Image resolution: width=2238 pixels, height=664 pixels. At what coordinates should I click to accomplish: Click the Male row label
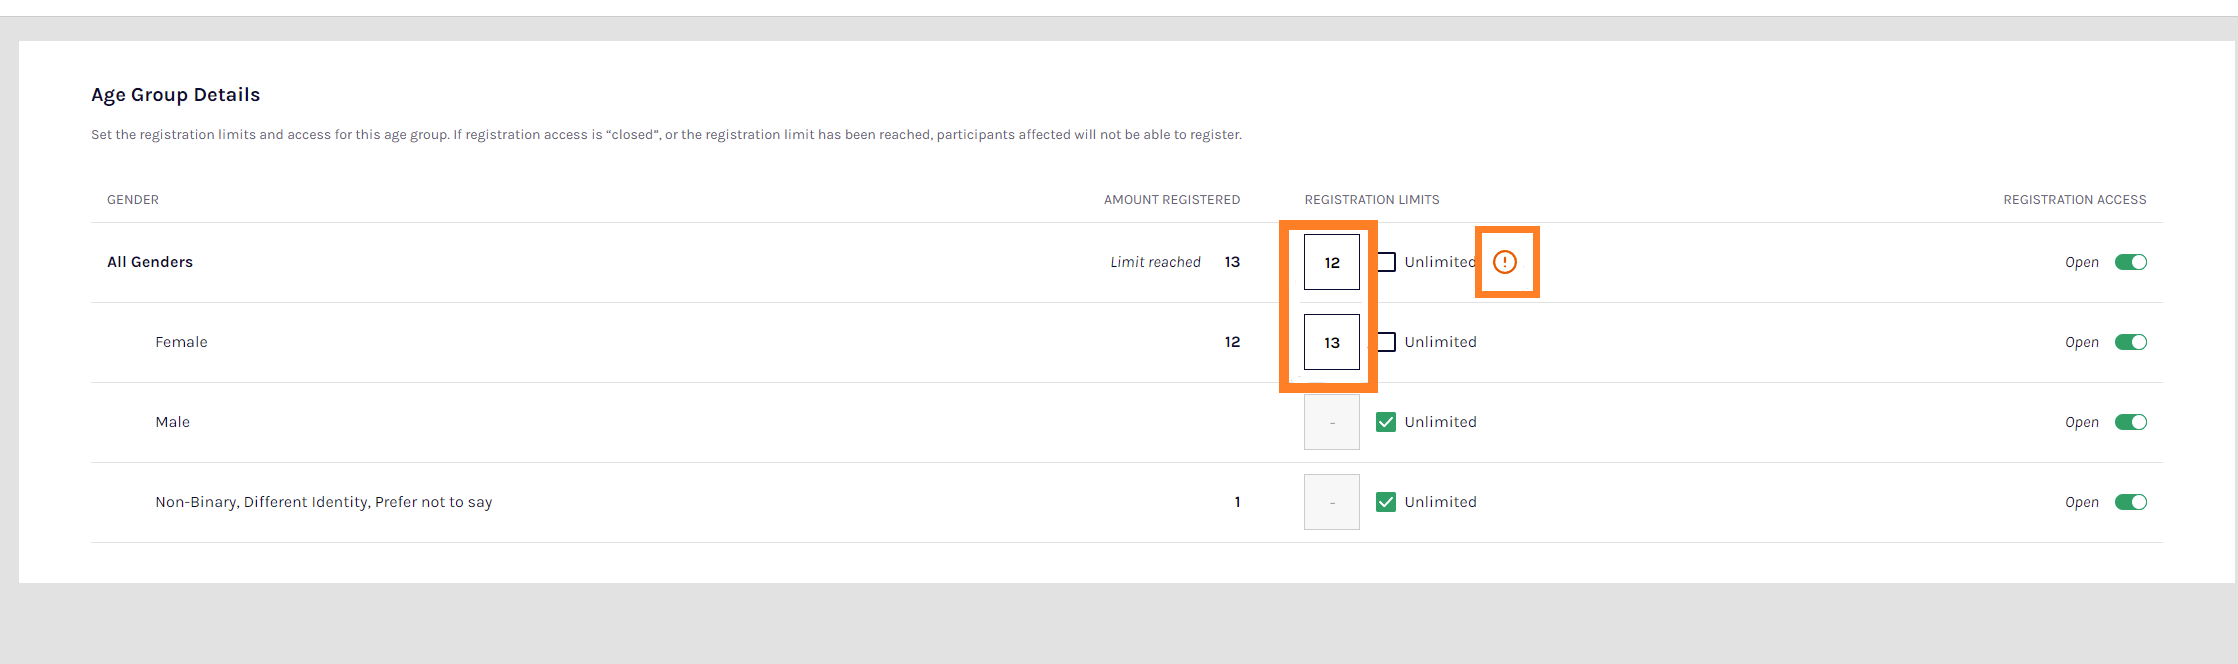[x=172, y=422]
